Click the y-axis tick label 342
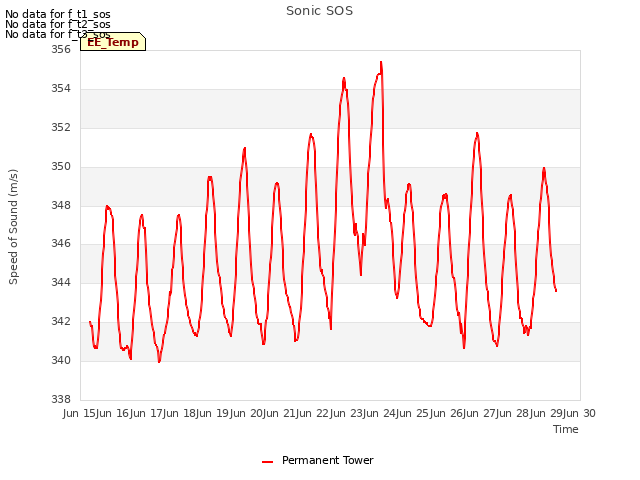 pos(61,321)
